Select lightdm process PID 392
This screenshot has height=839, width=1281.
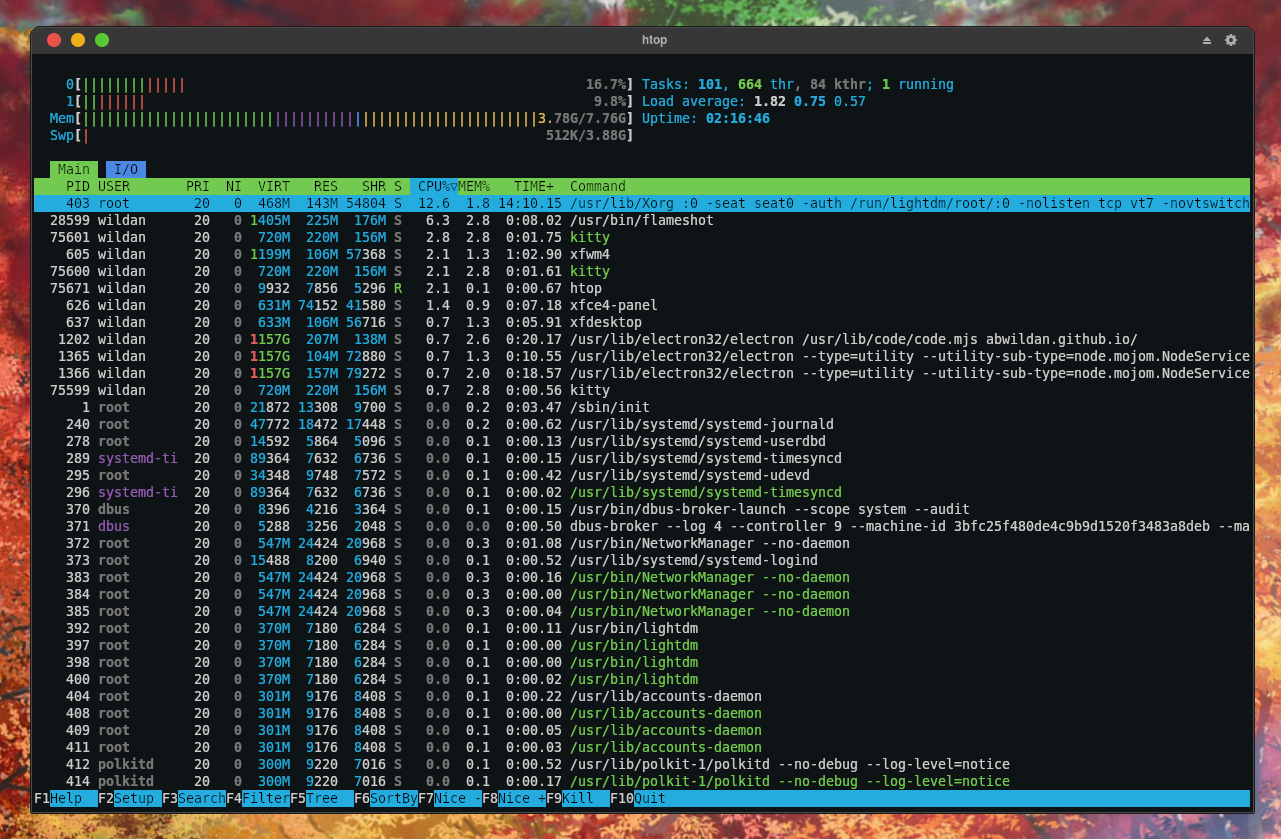click(x=642, y=628)
